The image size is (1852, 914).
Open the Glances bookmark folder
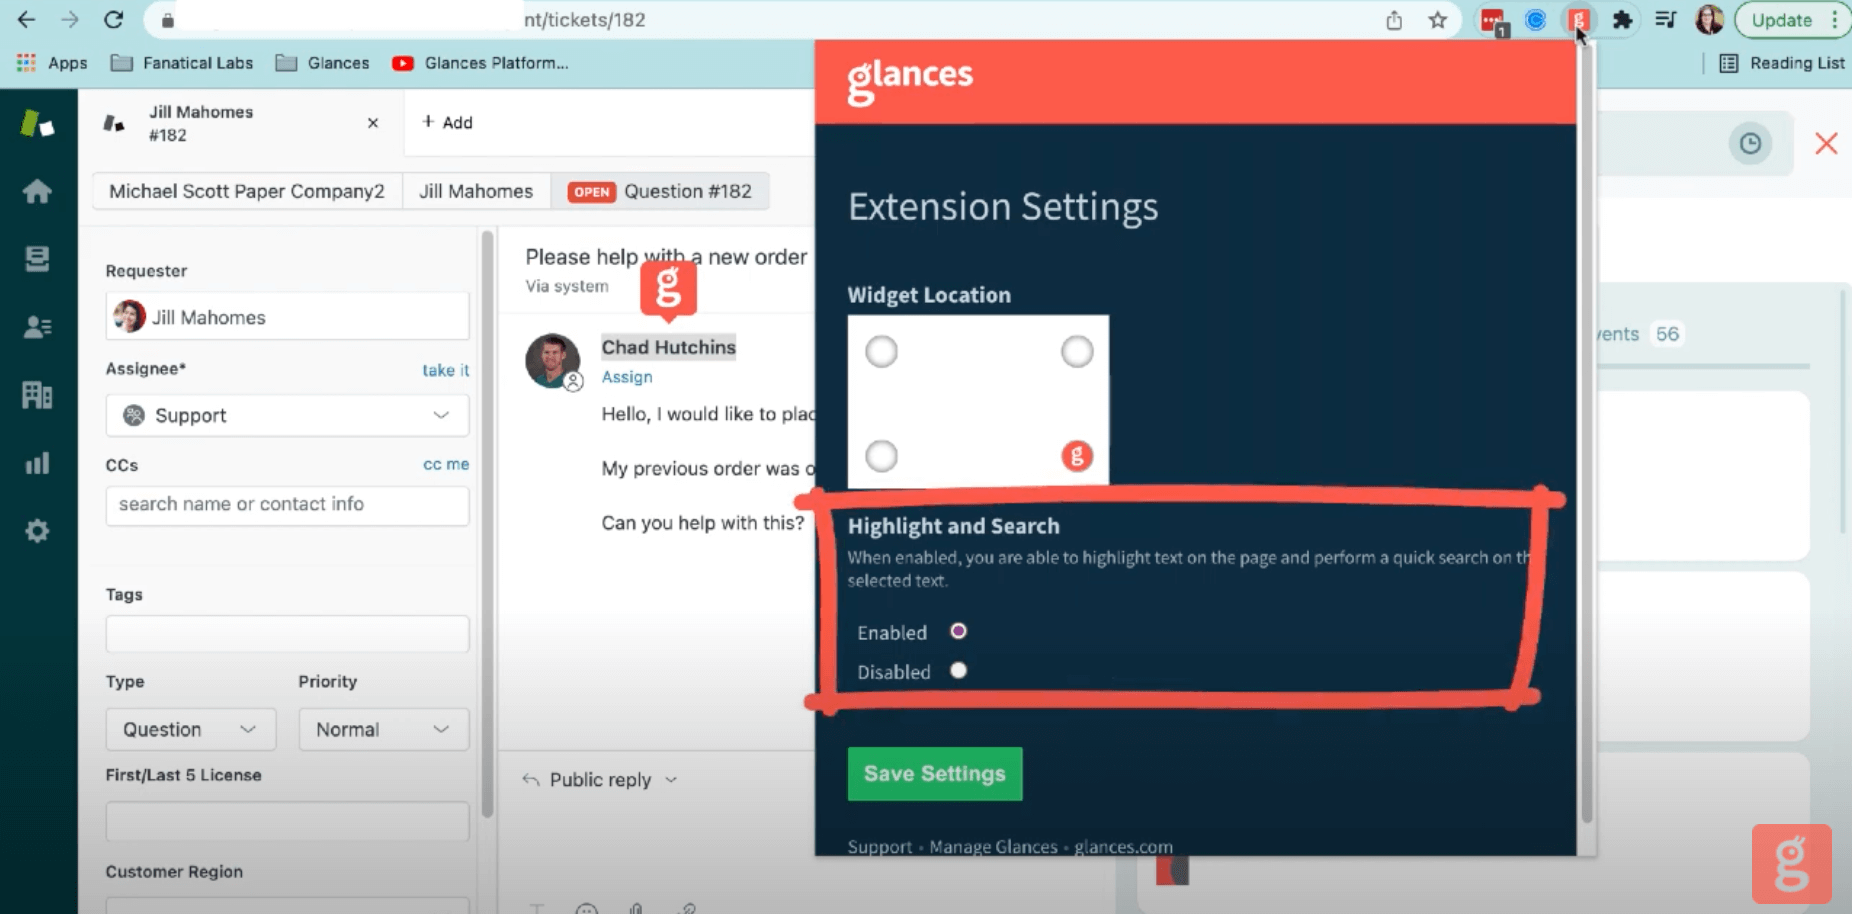click(322, 63)
